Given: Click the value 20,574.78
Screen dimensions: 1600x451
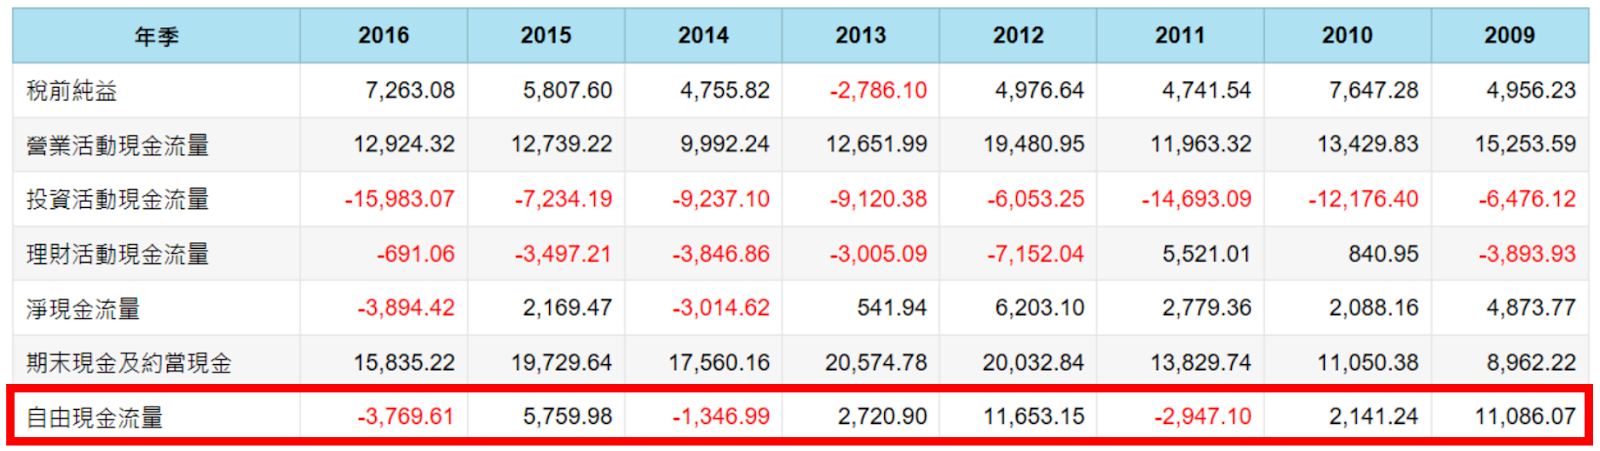Looking at the screenshot, I should 876,363.
